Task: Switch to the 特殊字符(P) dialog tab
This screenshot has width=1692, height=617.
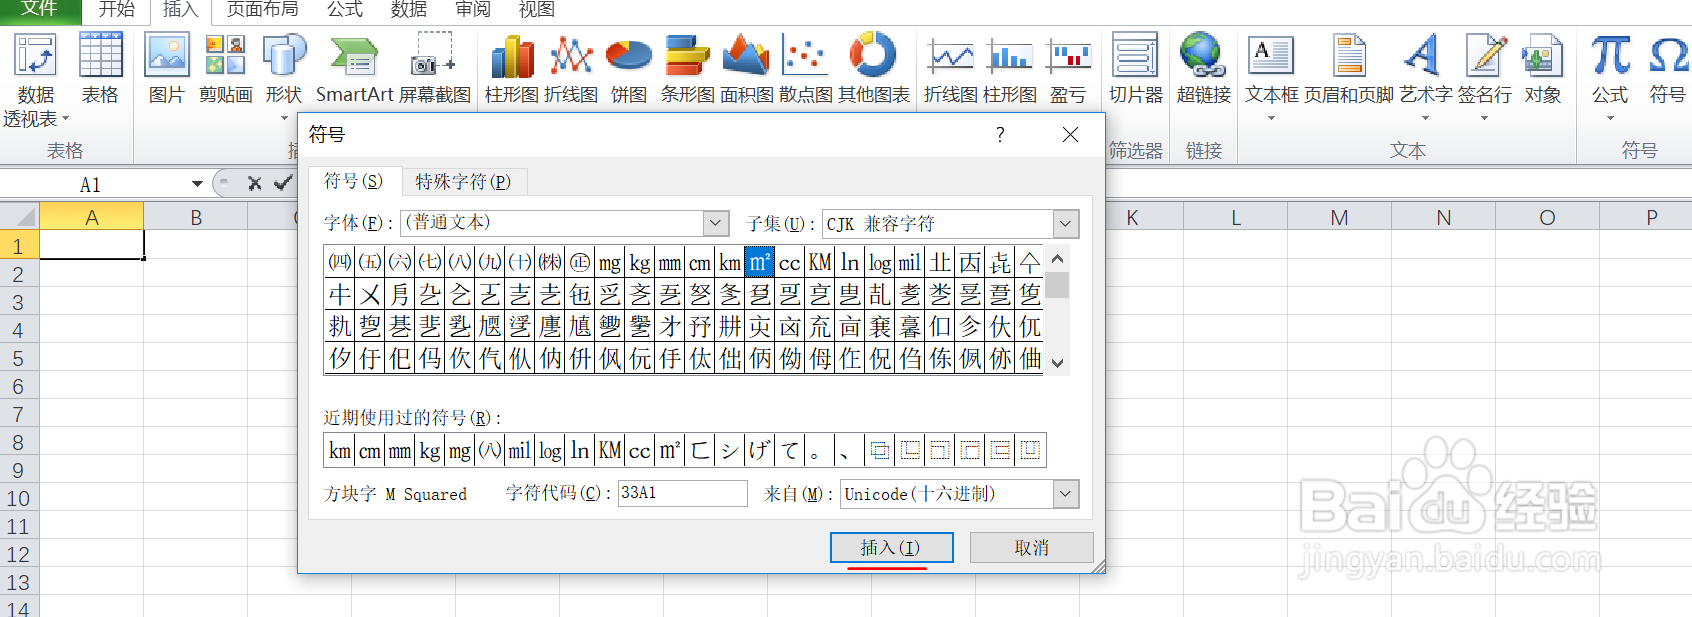Action: click(x=463, y=181)
